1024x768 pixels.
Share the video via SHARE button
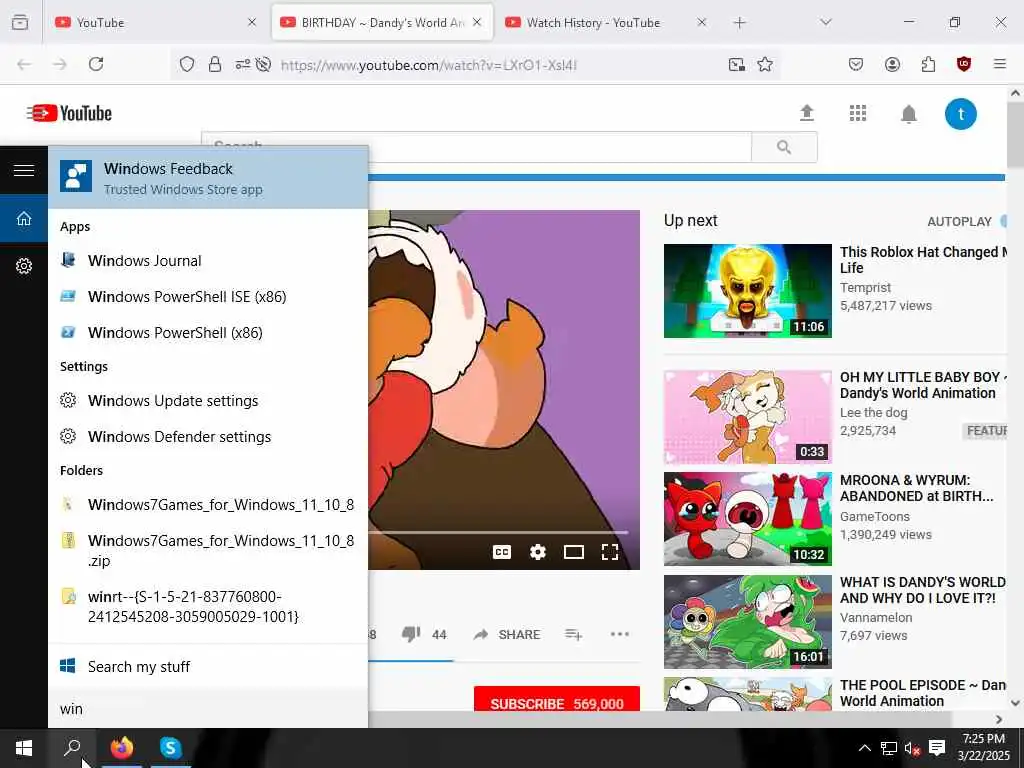coord(507,635)
